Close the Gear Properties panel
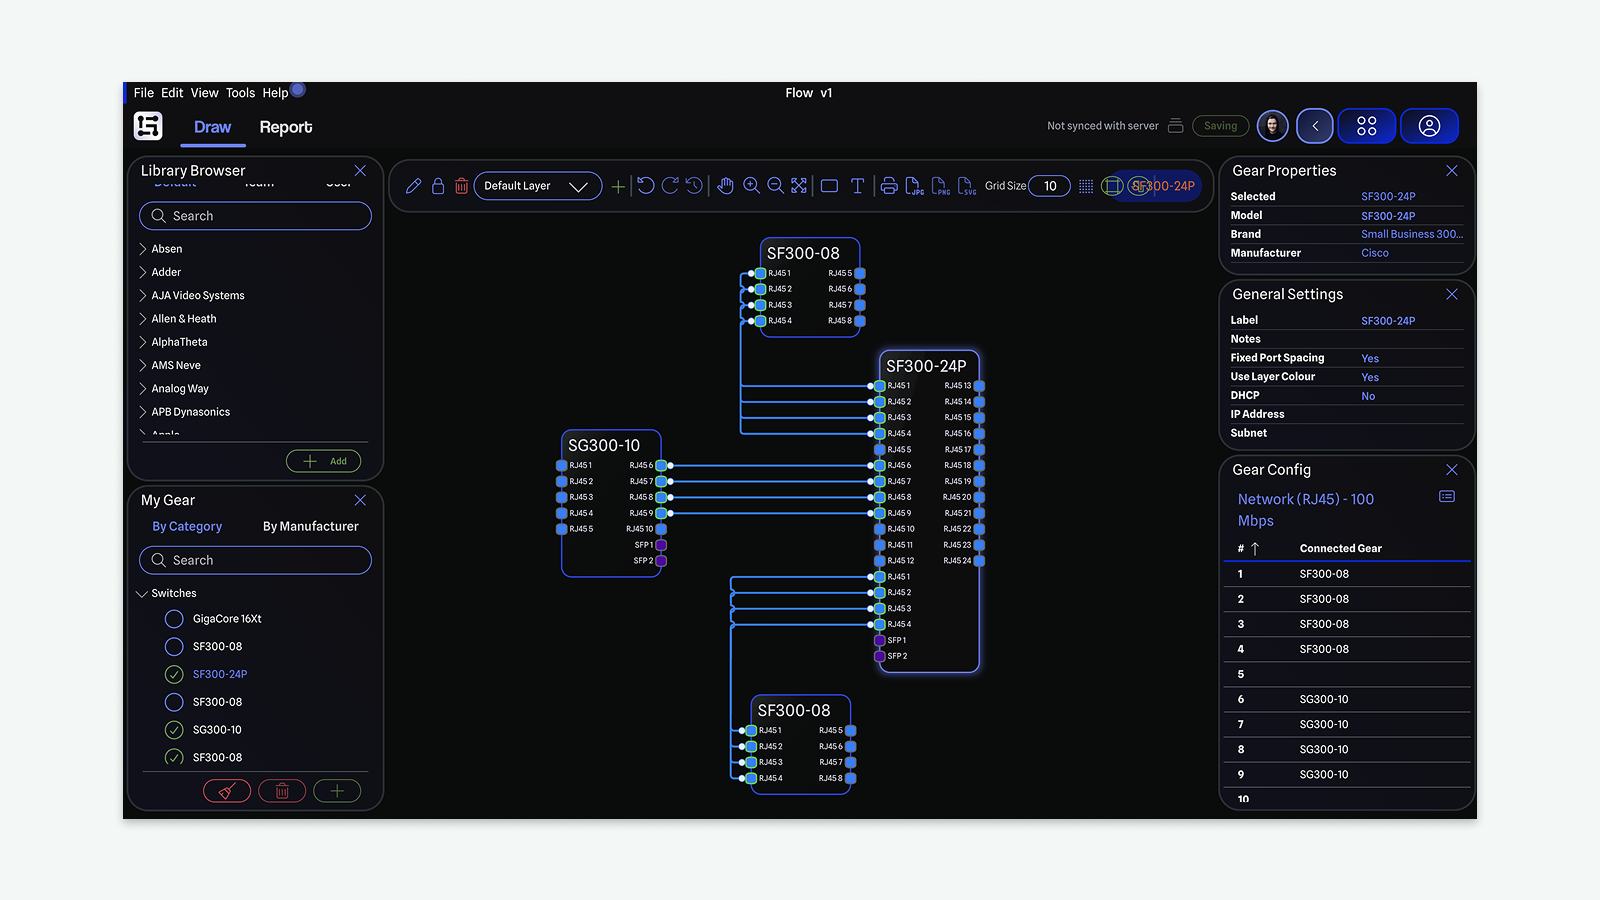This screenshot has height=900, width=1600. 1452,171
